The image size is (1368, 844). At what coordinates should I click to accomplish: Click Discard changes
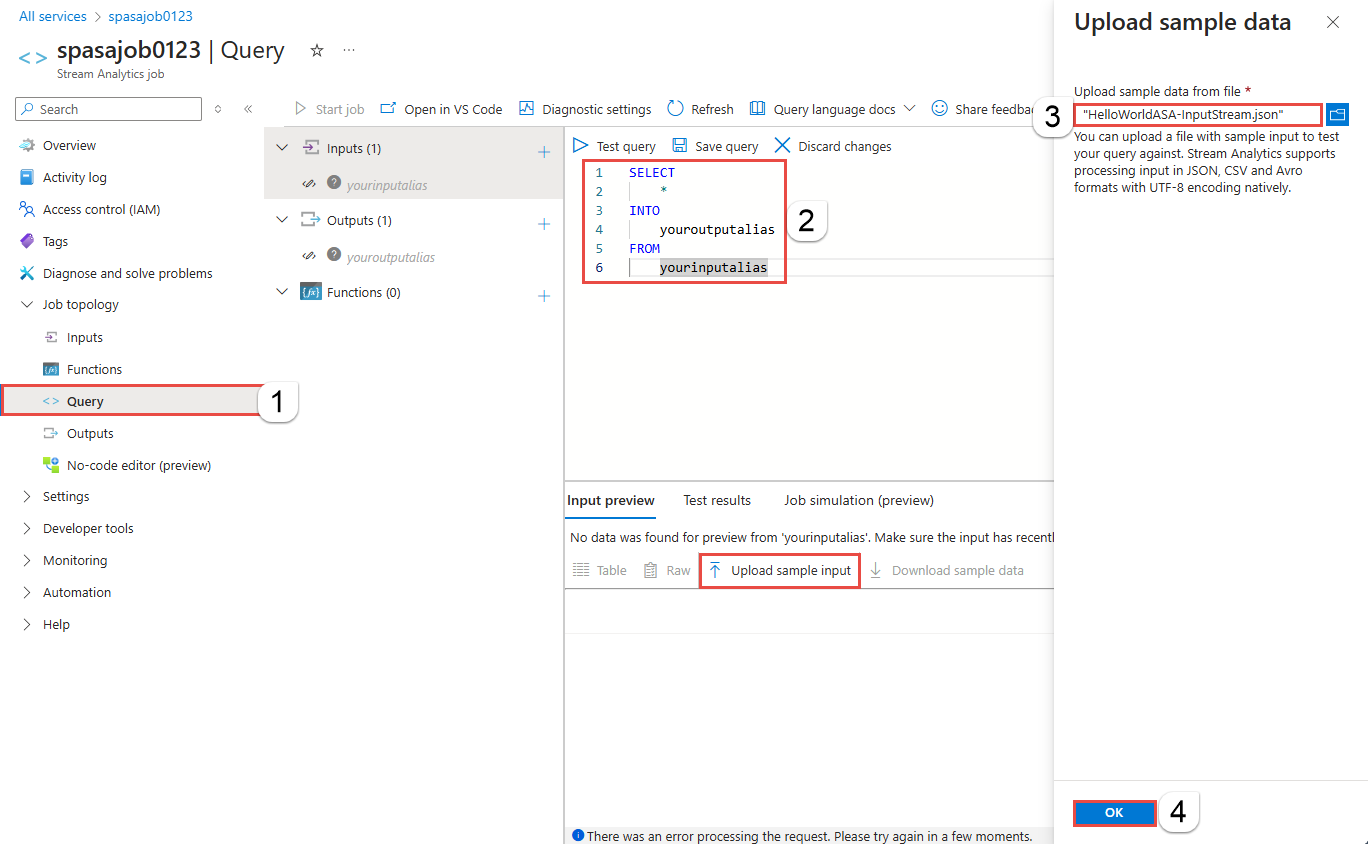tap(833, 146)
